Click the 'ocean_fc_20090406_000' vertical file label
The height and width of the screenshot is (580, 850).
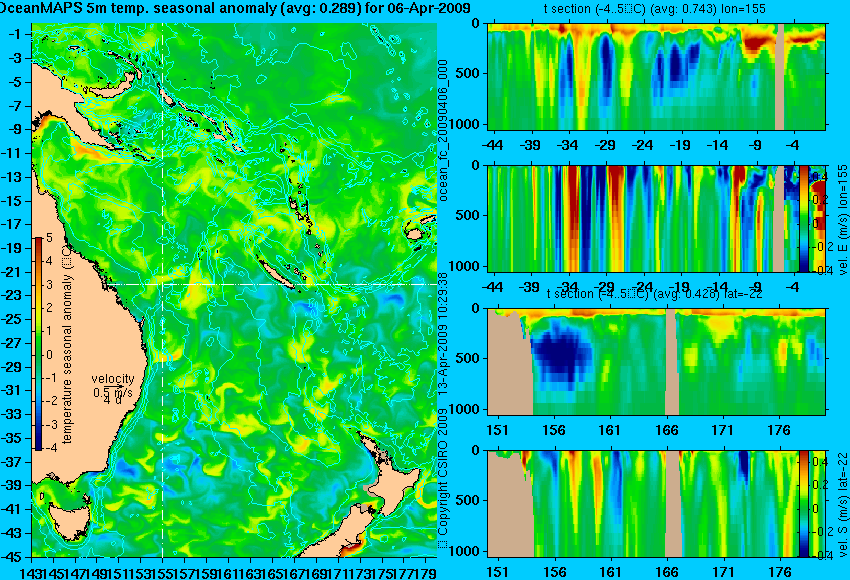[443, 130]
